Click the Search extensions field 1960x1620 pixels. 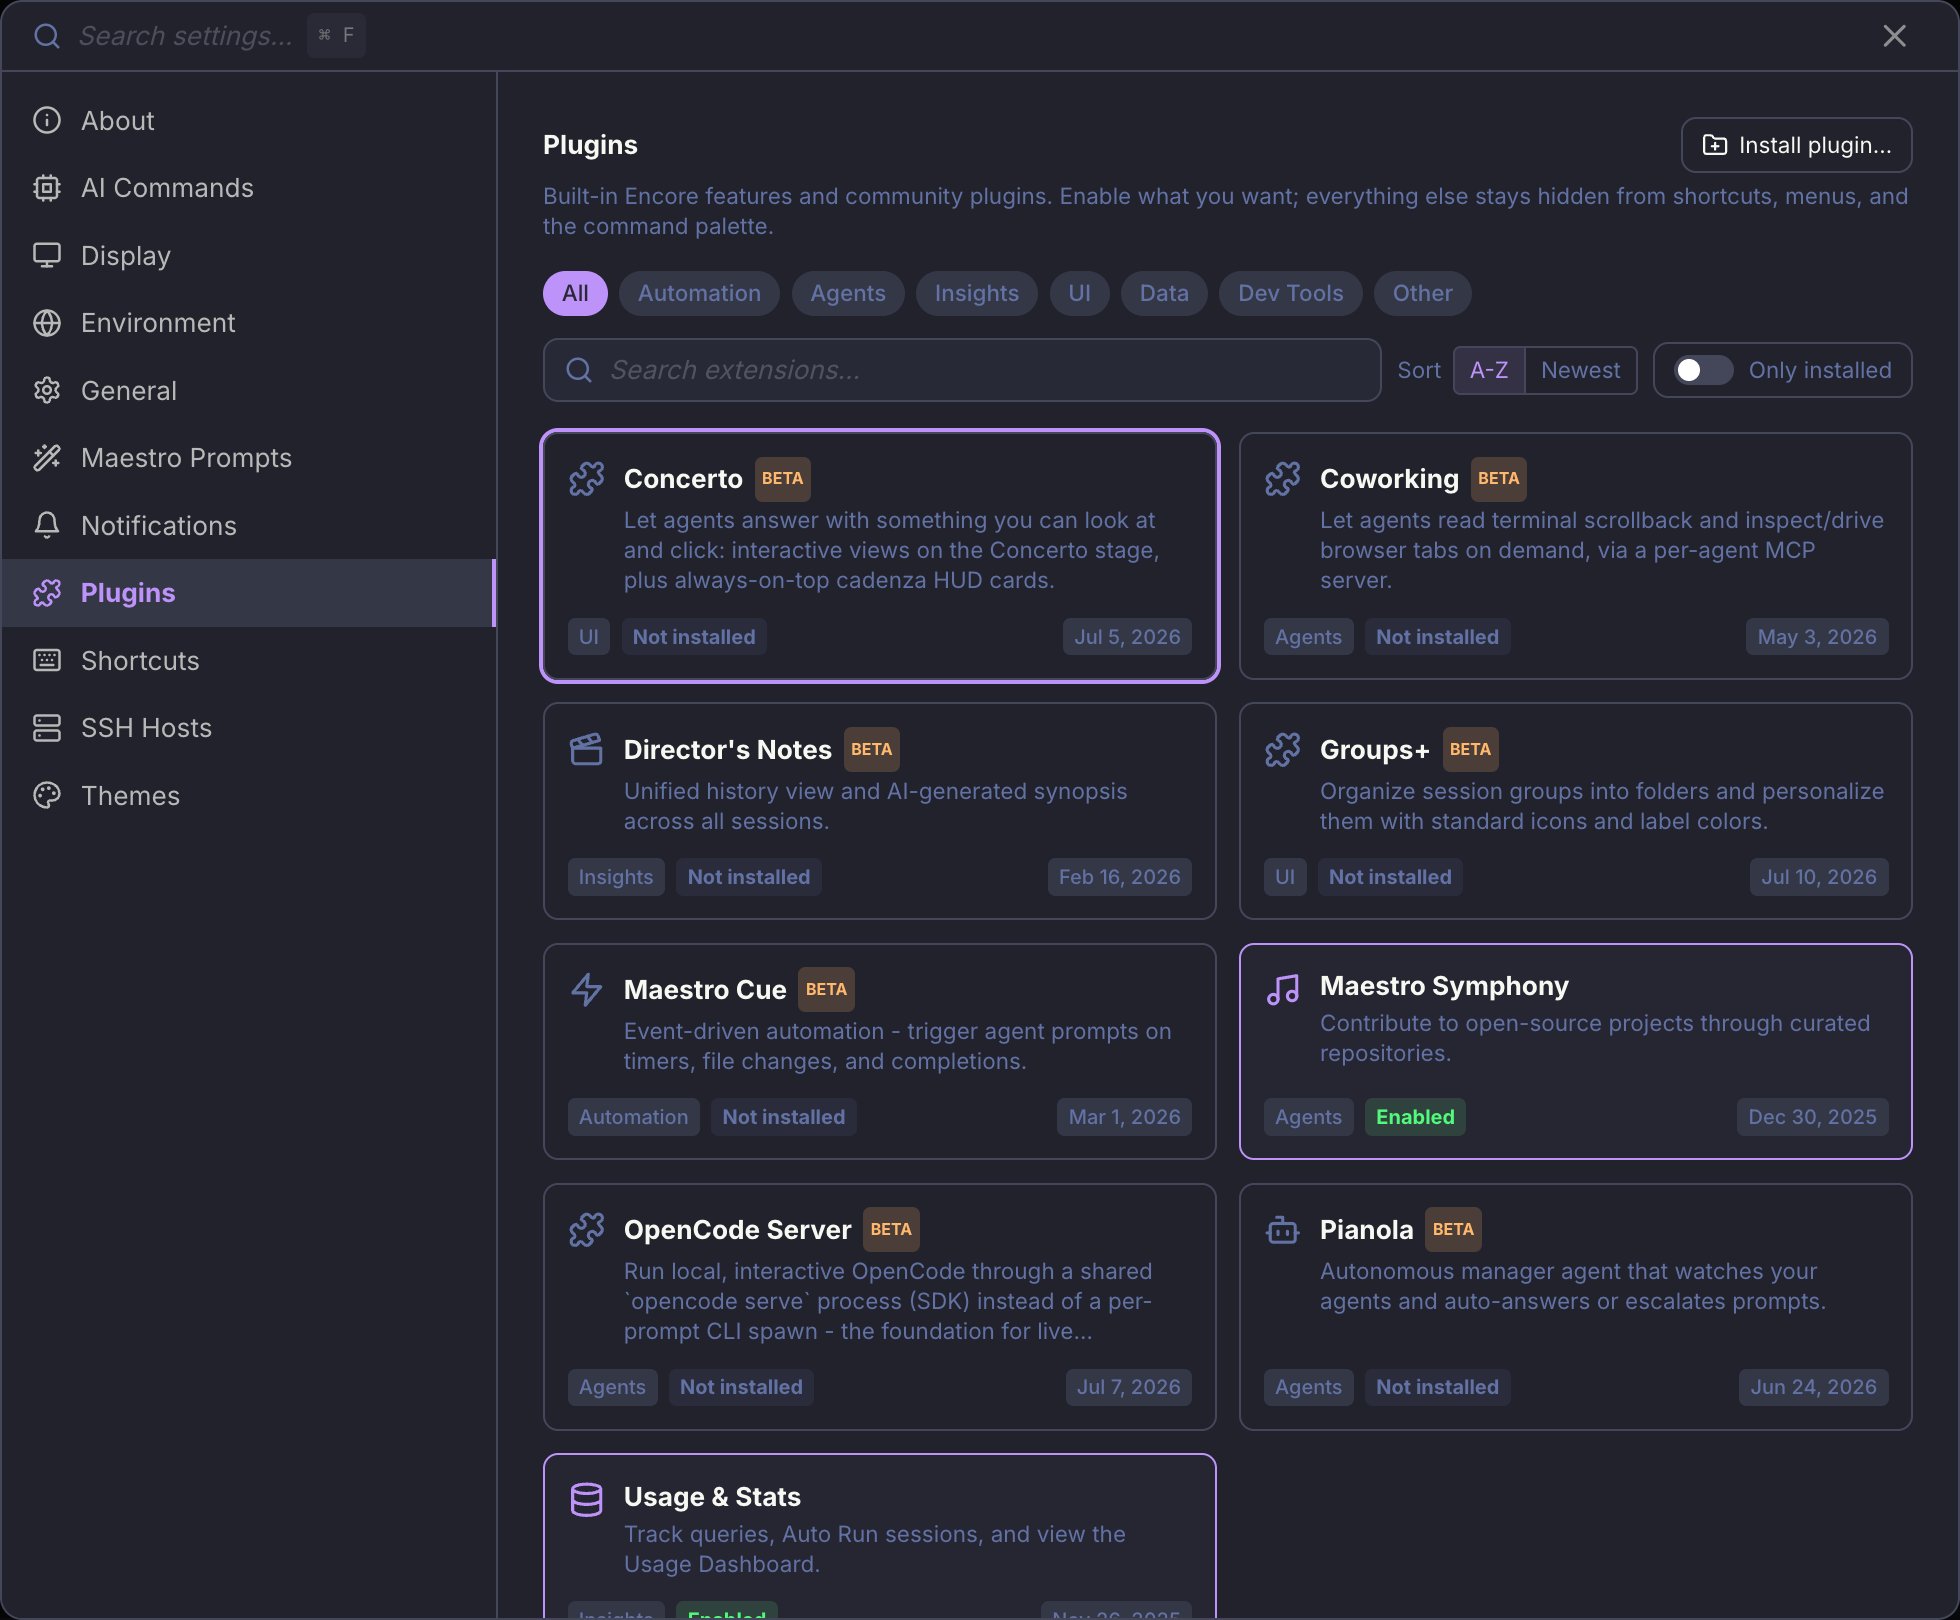point(961,370)
